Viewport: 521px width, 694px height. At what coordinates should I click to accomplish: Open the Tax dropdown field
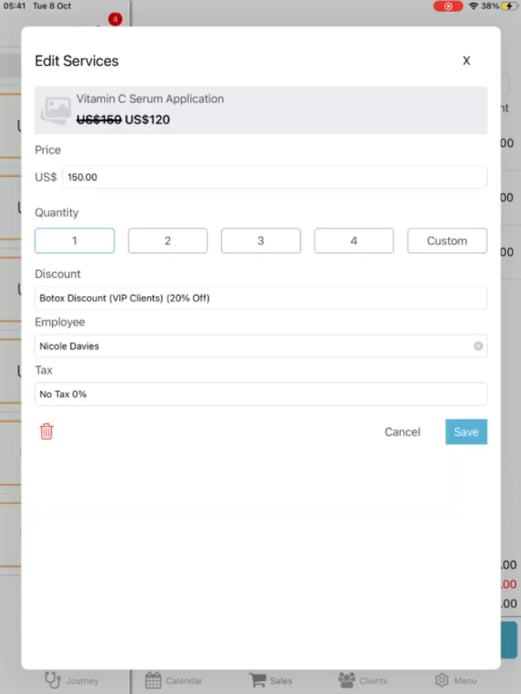click(261, 394)
